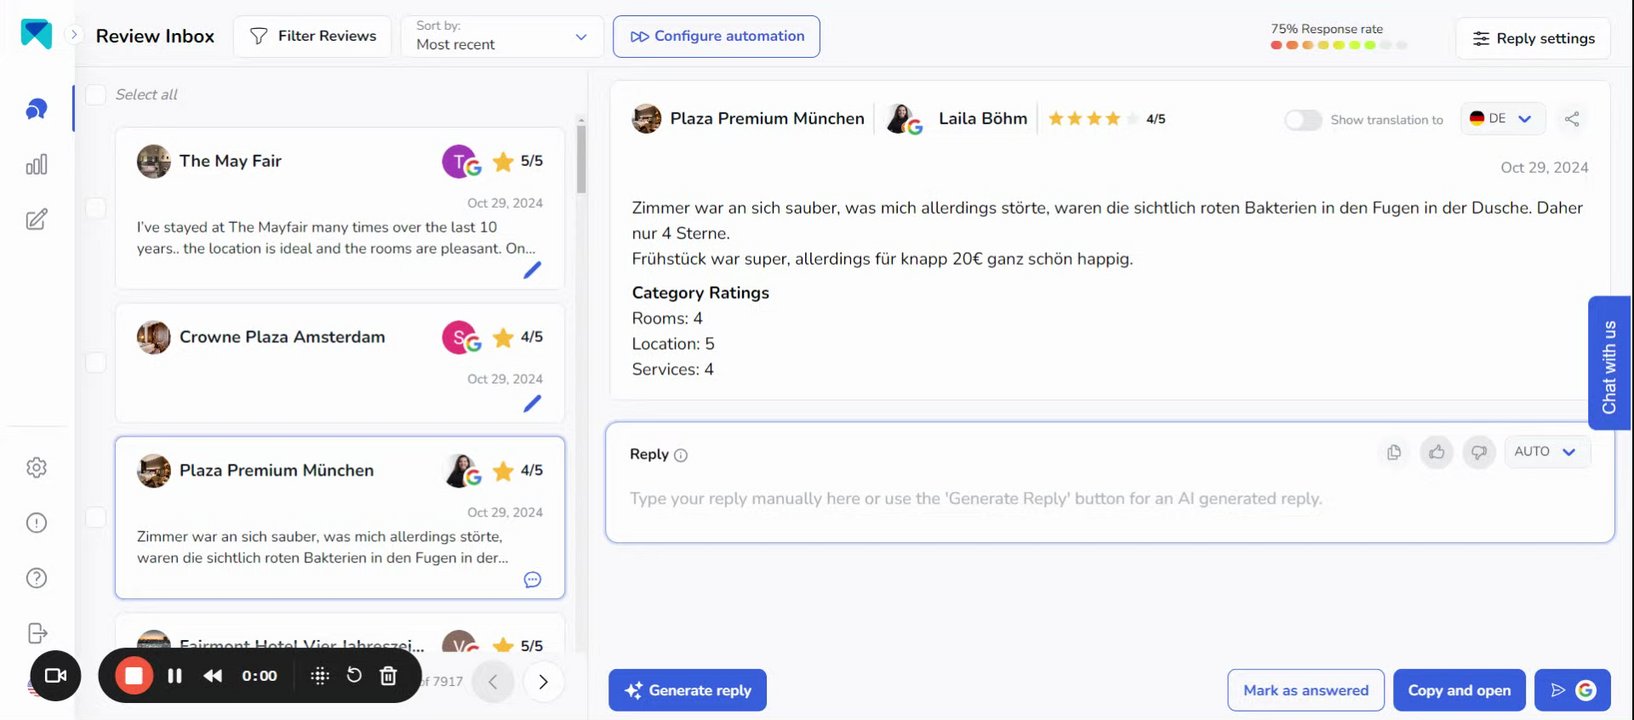The height and width of the screenshot is (720, 1634).
Task: Click Configure automation button
Action: pyautogui.click(x=716, y=36)
